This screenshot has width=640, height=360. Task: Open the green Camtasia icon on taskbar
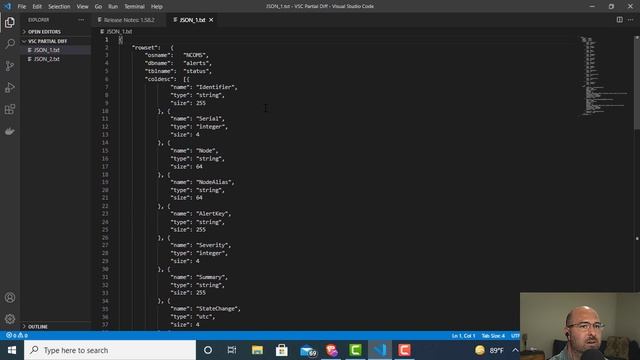(x=355, y=350)
